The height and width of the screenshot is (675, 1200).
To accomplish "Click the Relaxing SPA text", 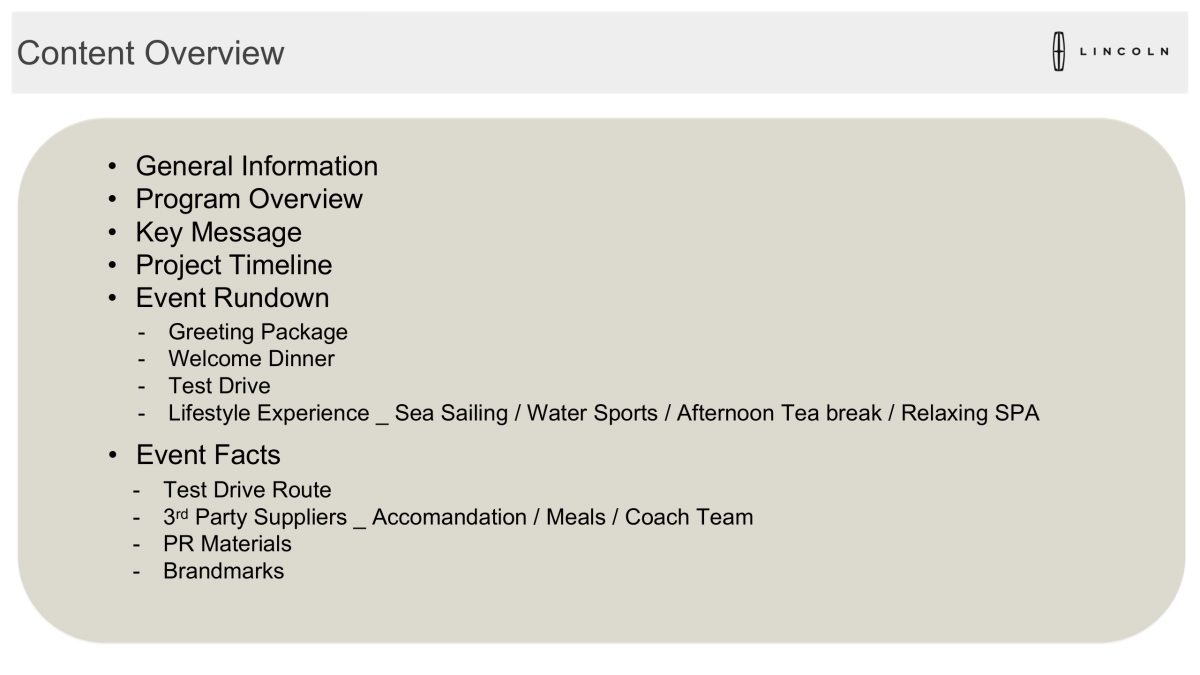I will coord(970,413).
